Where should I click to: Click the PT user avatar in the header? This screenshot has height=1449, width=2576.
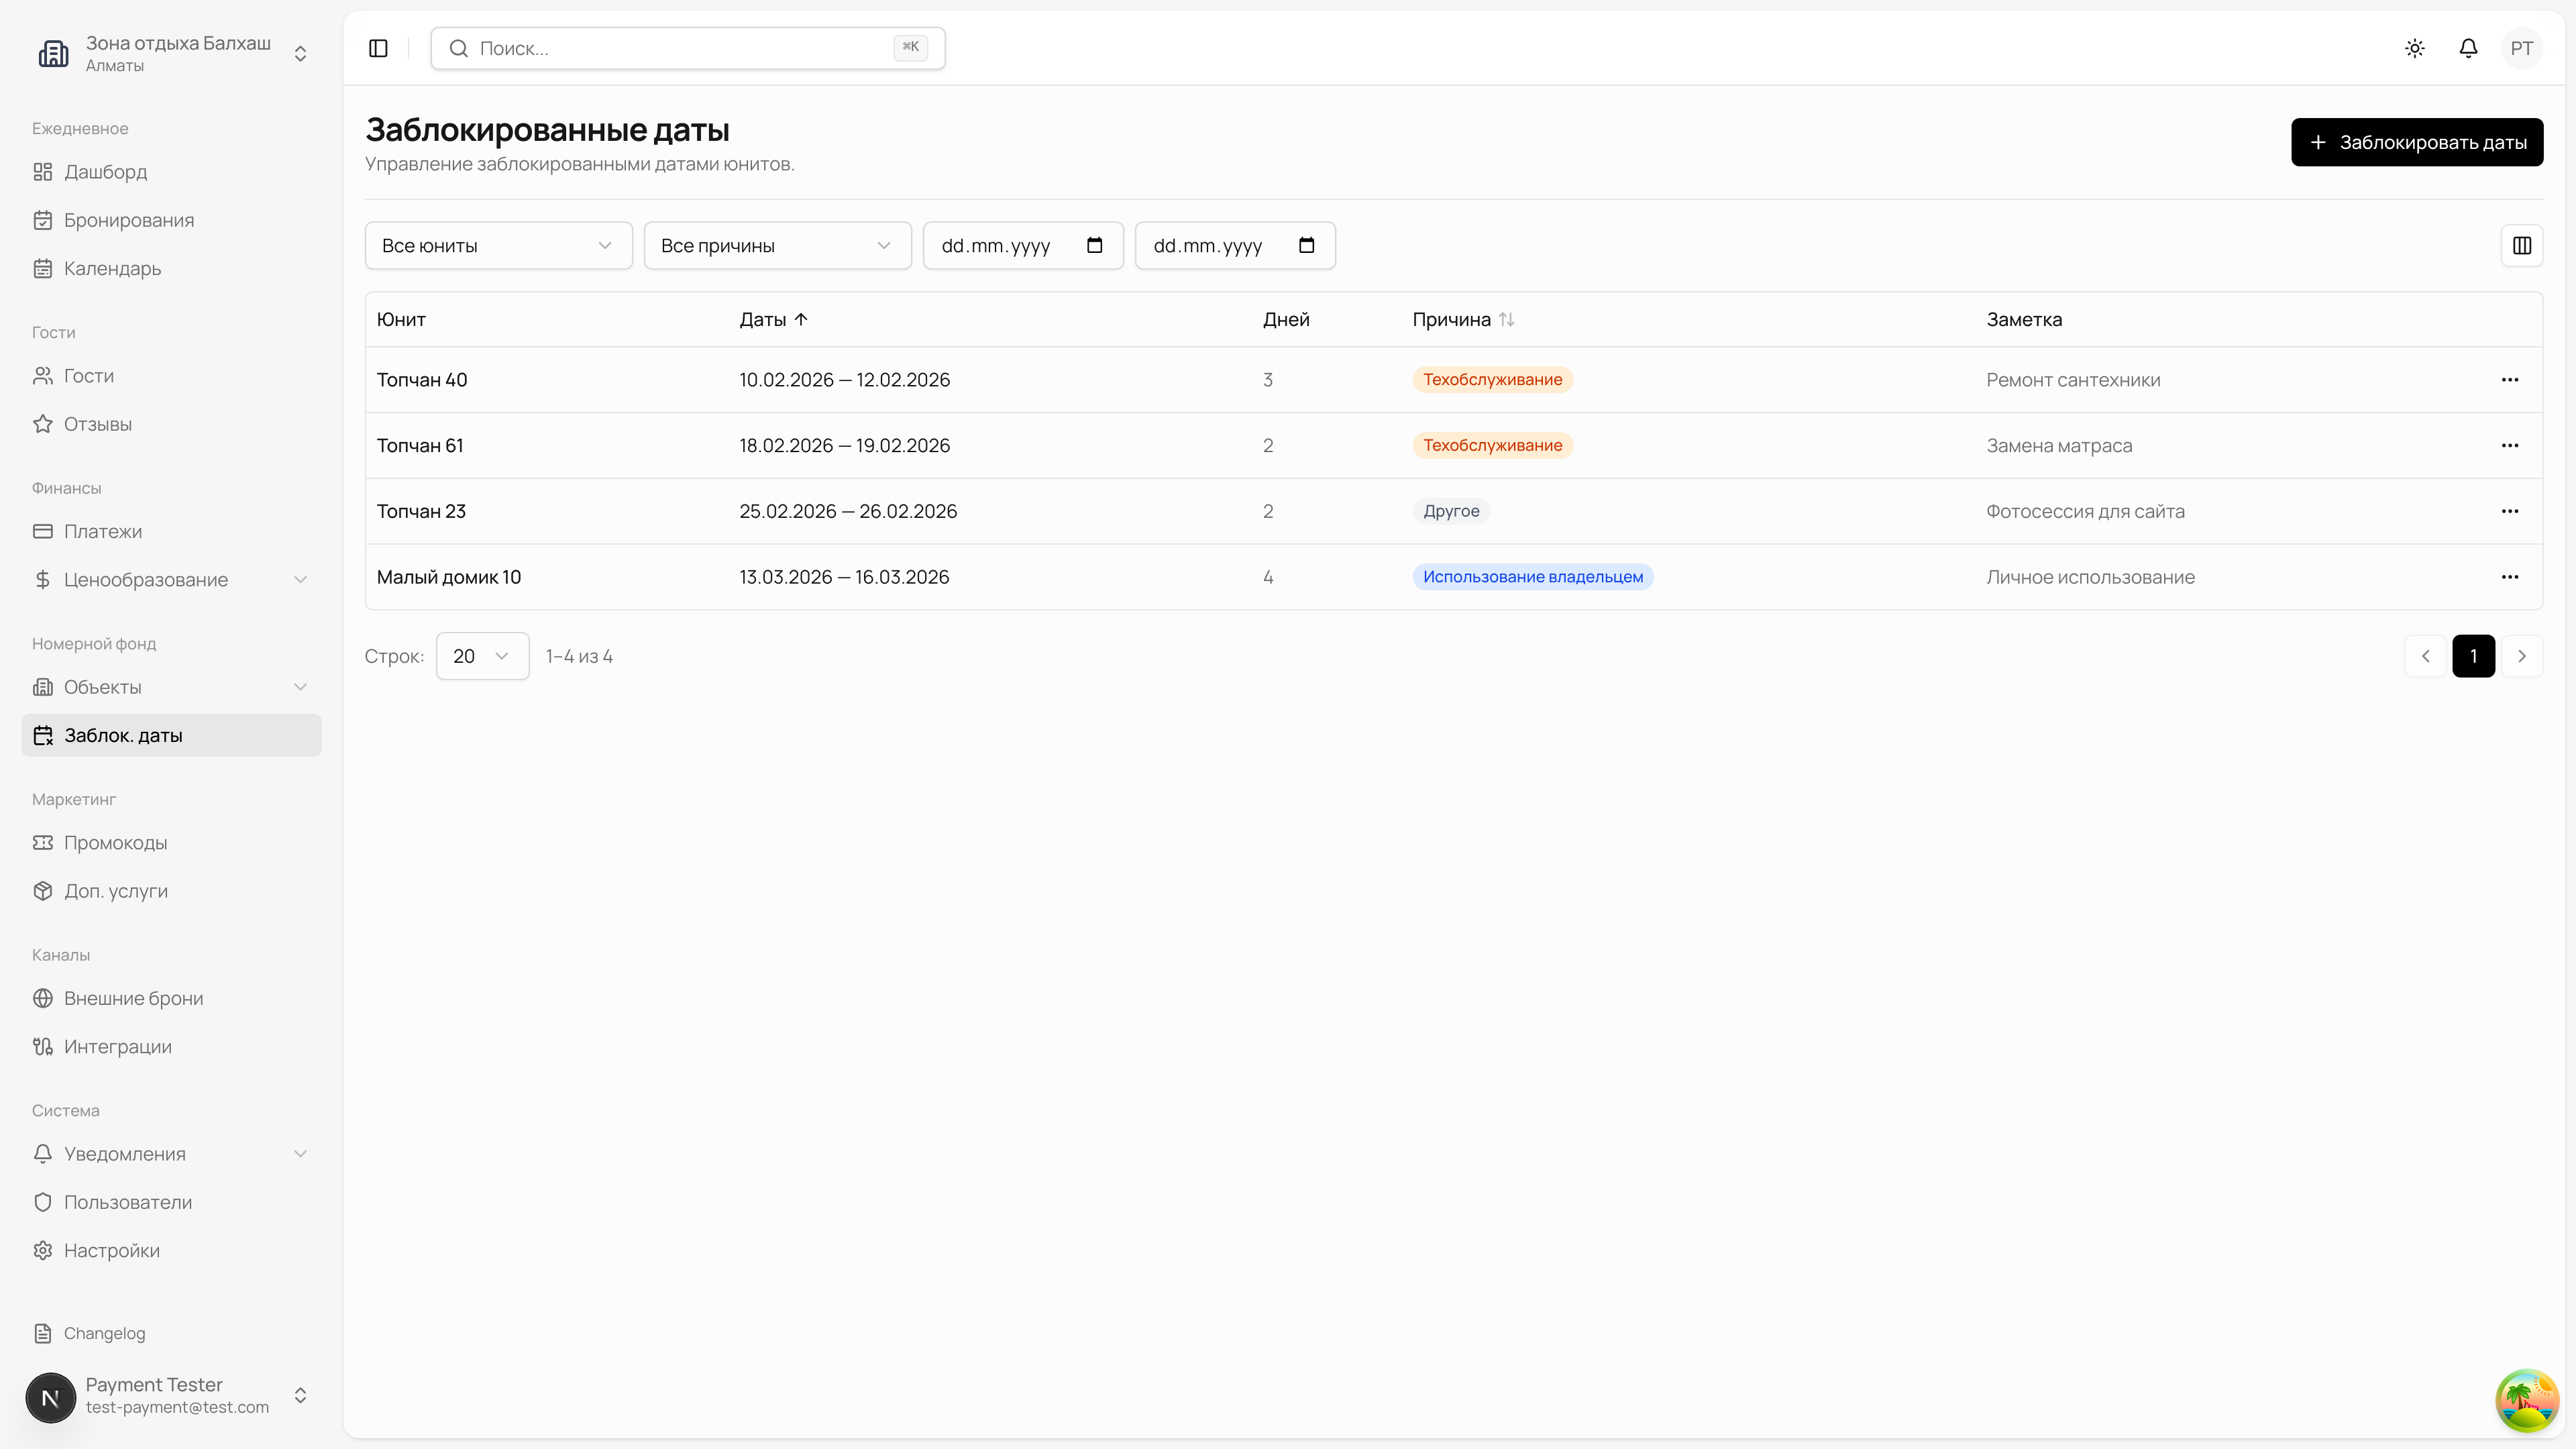click(x=2521, y=48)
